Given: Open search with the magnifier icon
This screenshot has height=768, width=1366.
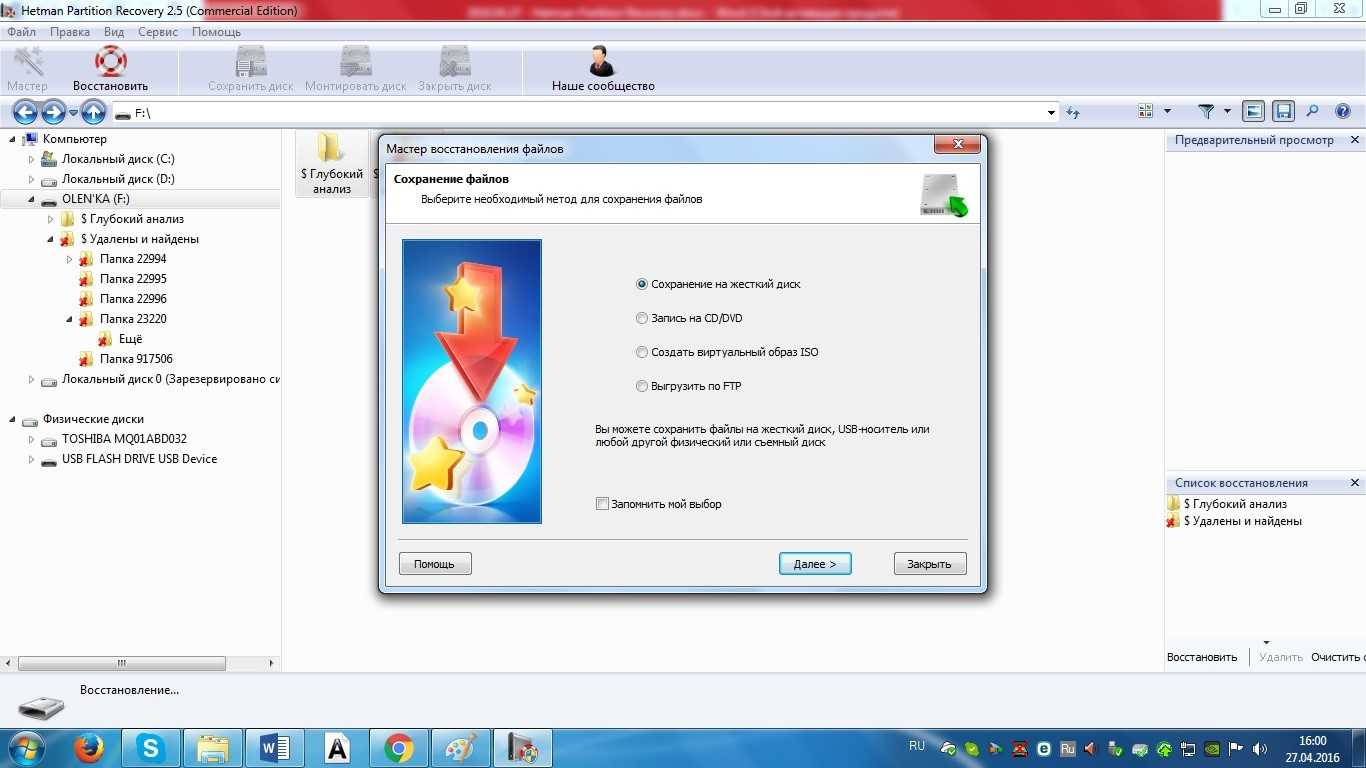Looking at the screenshot, I should click(1313, 112).
